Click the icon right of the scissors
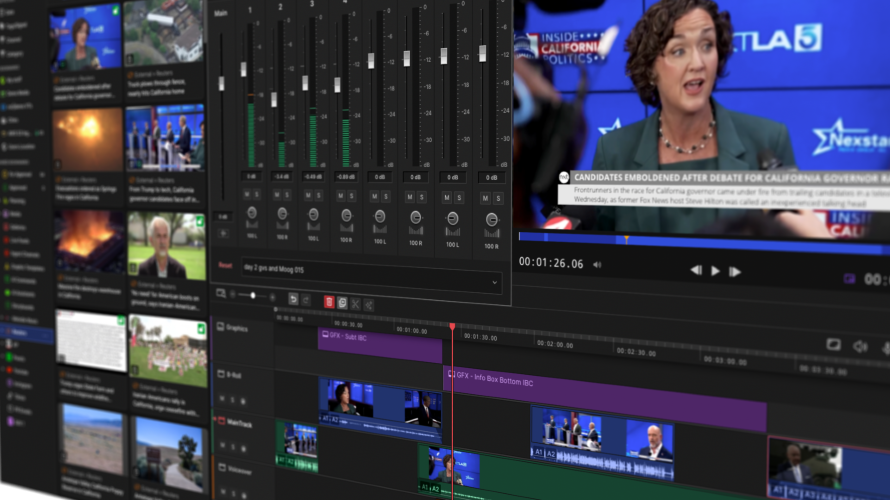Image resolution: width=890 pixels, height=500 pixels. coord(368,305)
